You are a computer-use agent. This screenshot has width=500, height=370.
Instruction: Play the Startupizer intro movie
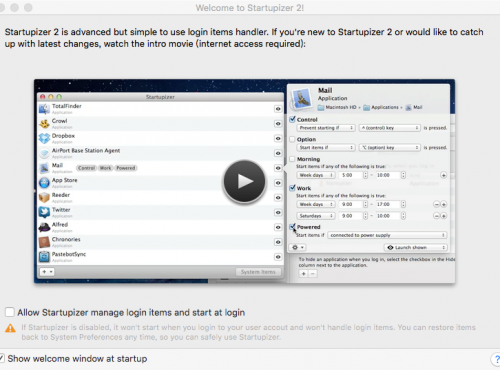coord(245,181)
